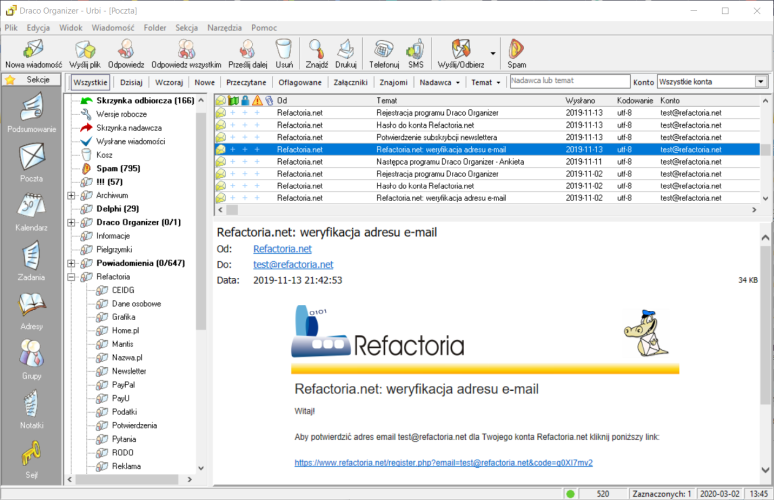Image resolution: width=774 pixels, height=500 pixels.
Task: Open Adresy section in sidebar
Action: coord(32,311)
